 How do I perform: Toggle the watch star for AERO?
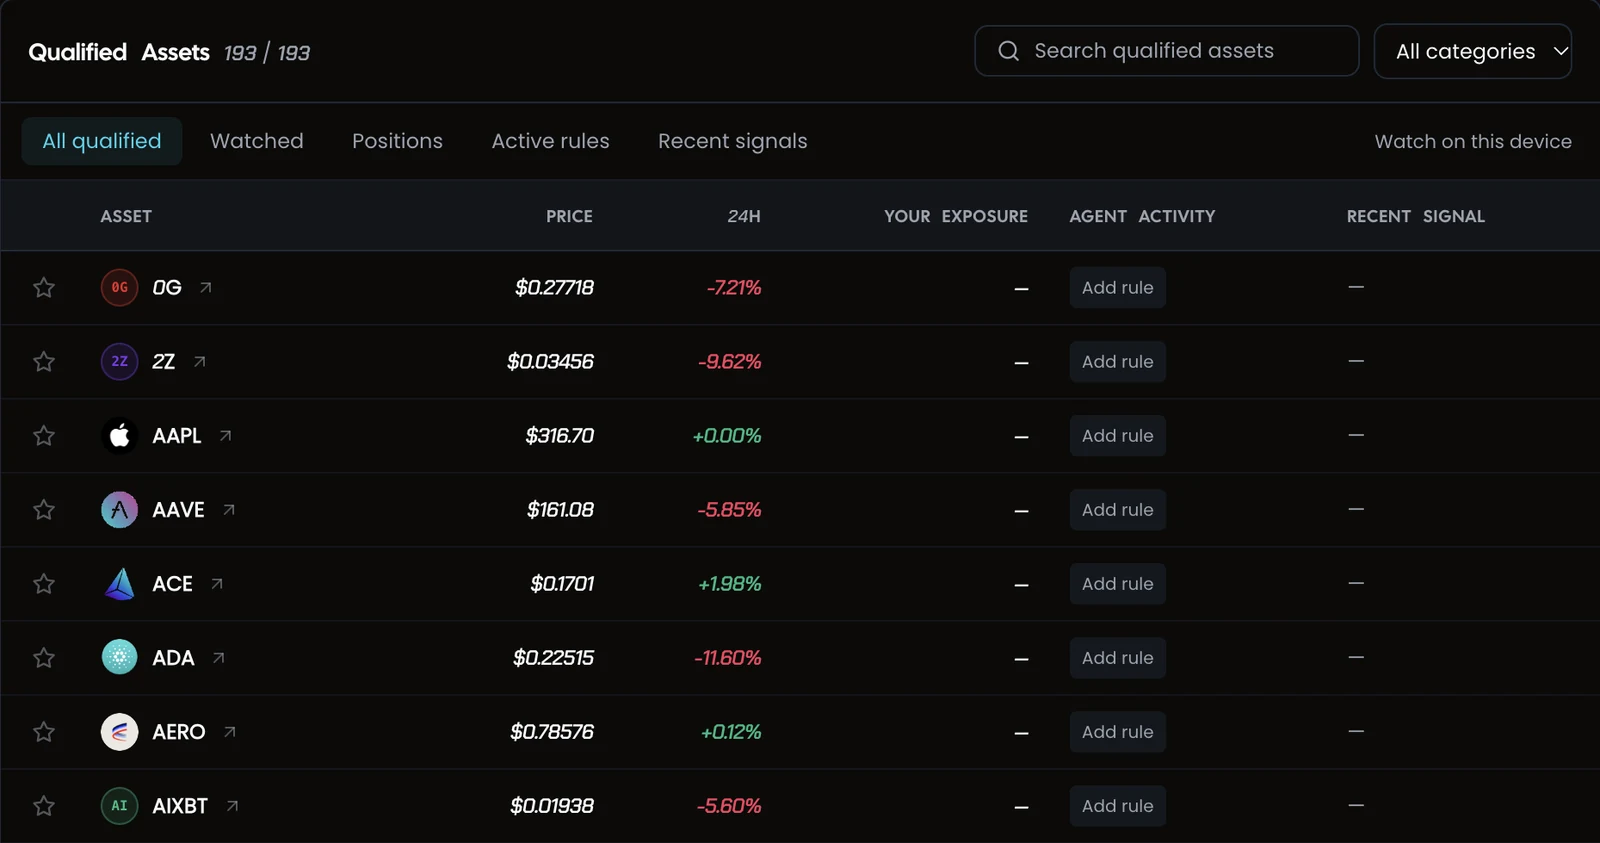44,732
